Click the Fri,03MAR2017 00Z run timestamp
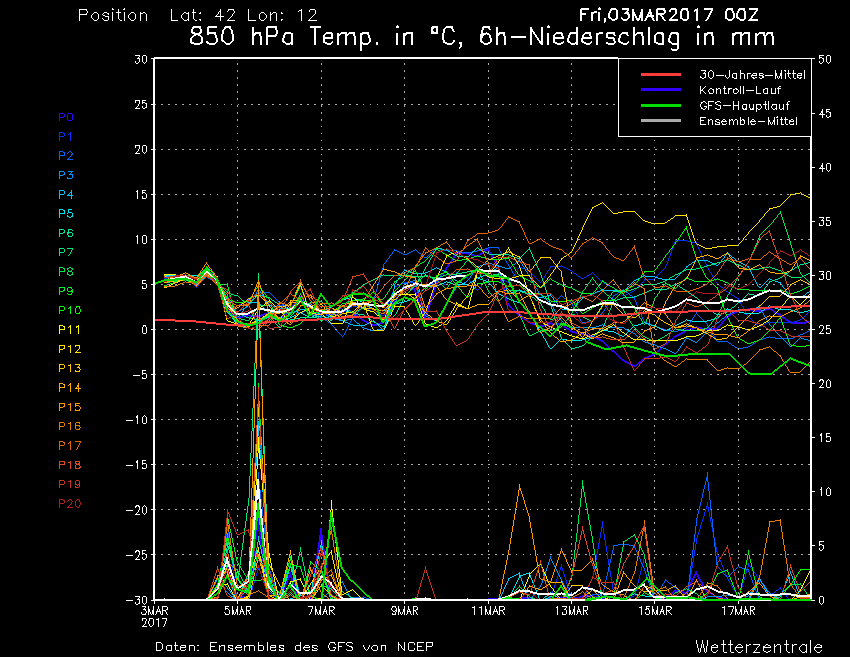The width and height of the screenshot is (850, 657). [x=668, y=15]
